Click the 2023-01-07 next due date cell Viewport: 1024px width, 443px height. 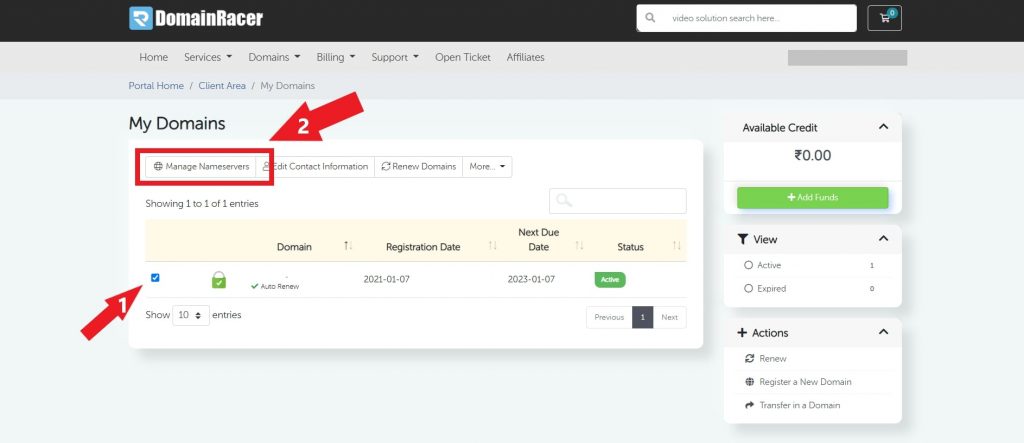pyautogui.click(x=531, y=280)
